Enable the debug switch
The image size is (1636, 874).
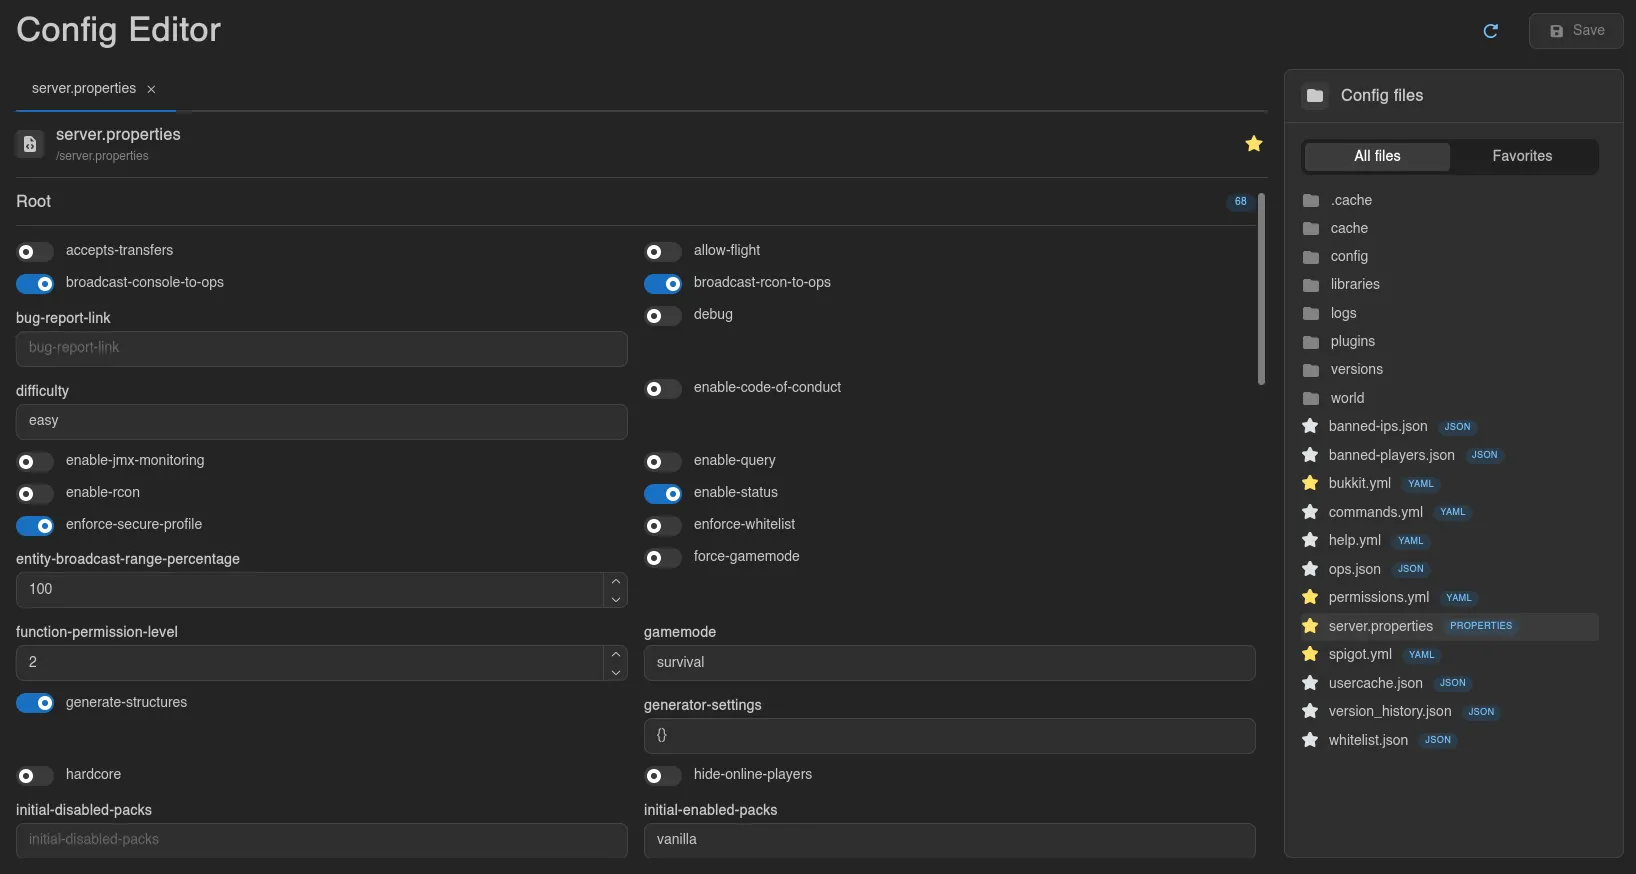pyautogui.click(x=663, y=316)
